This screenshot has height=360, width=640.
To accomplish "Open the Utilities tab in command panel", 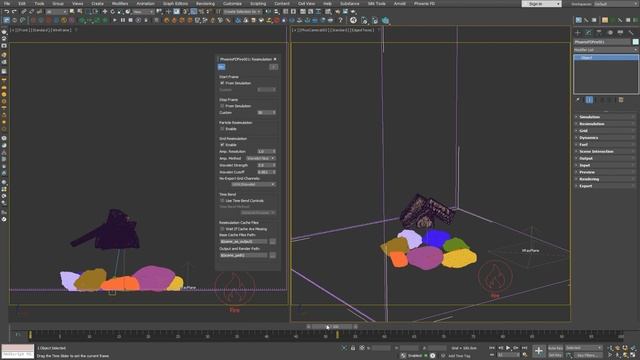I will 631,32.
